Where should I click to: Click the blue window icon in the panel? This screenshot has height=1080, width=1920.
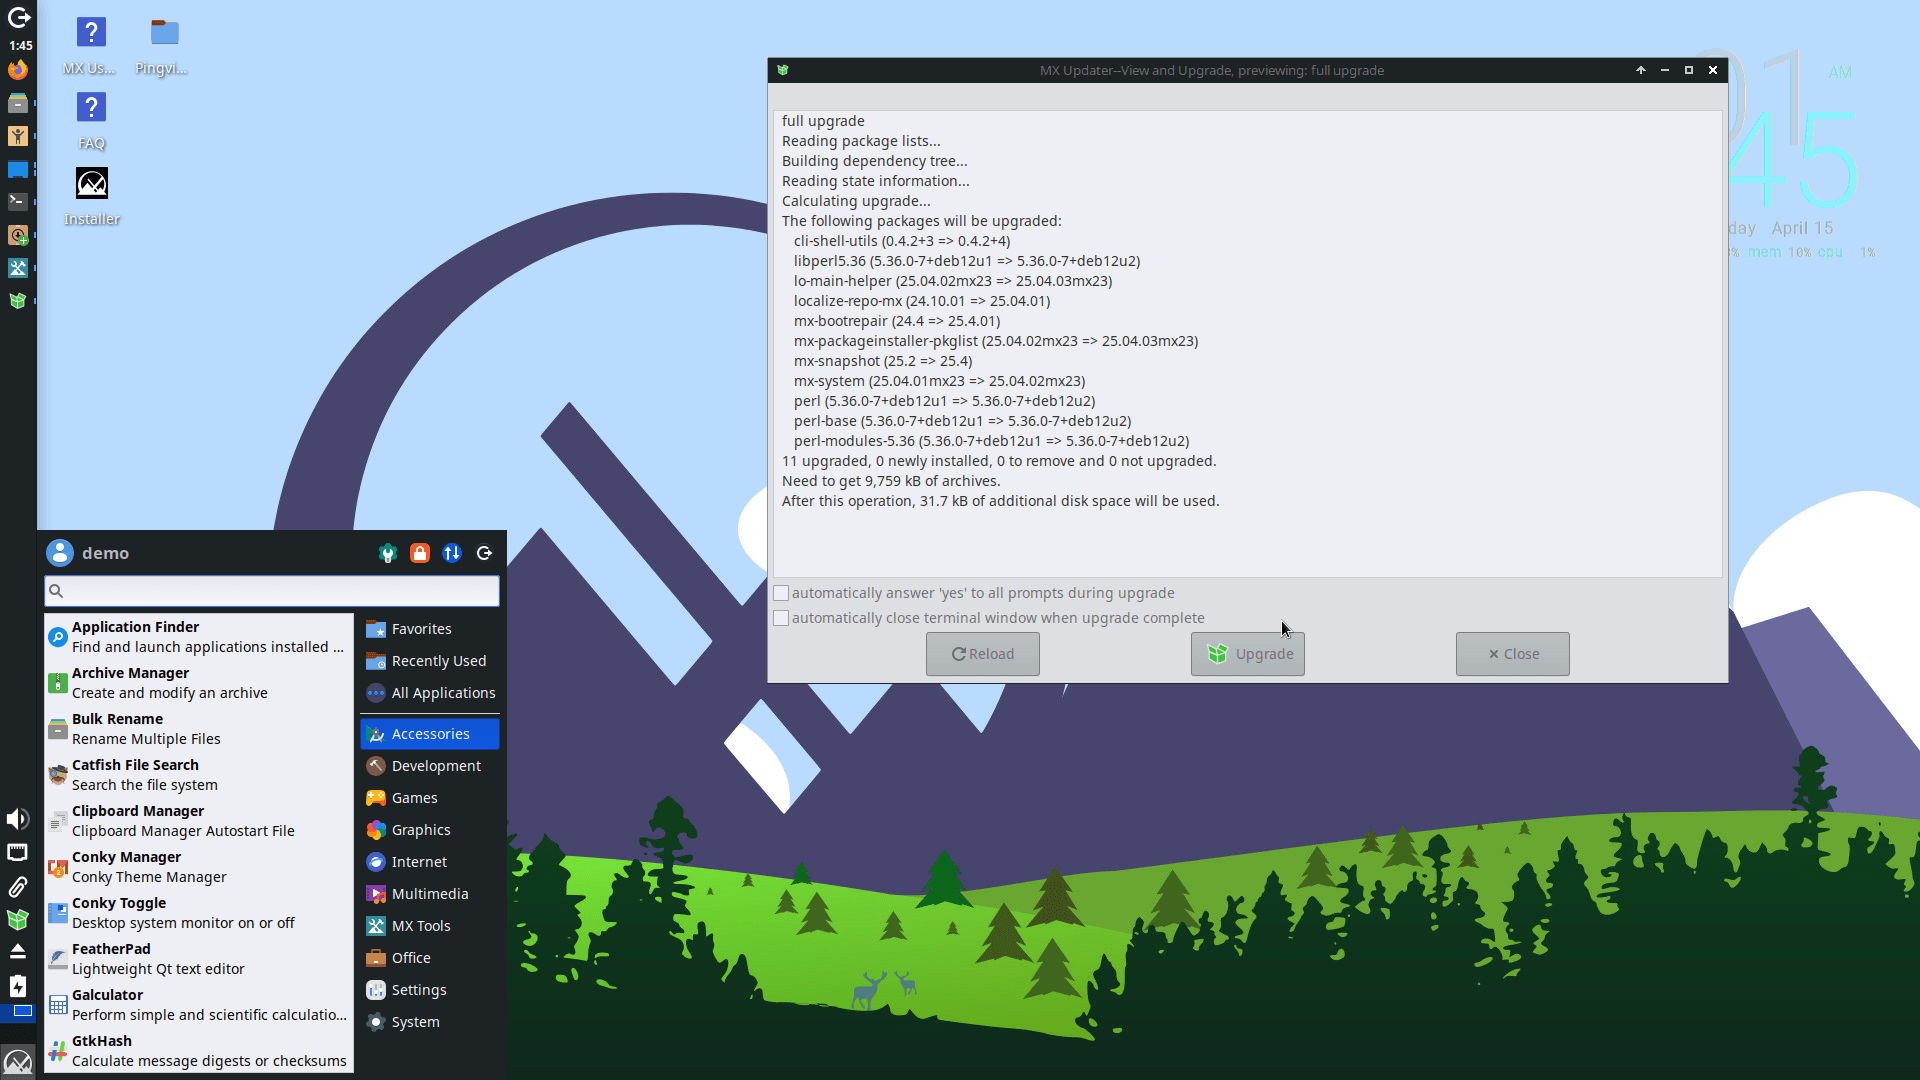click(x=18, y=169)
